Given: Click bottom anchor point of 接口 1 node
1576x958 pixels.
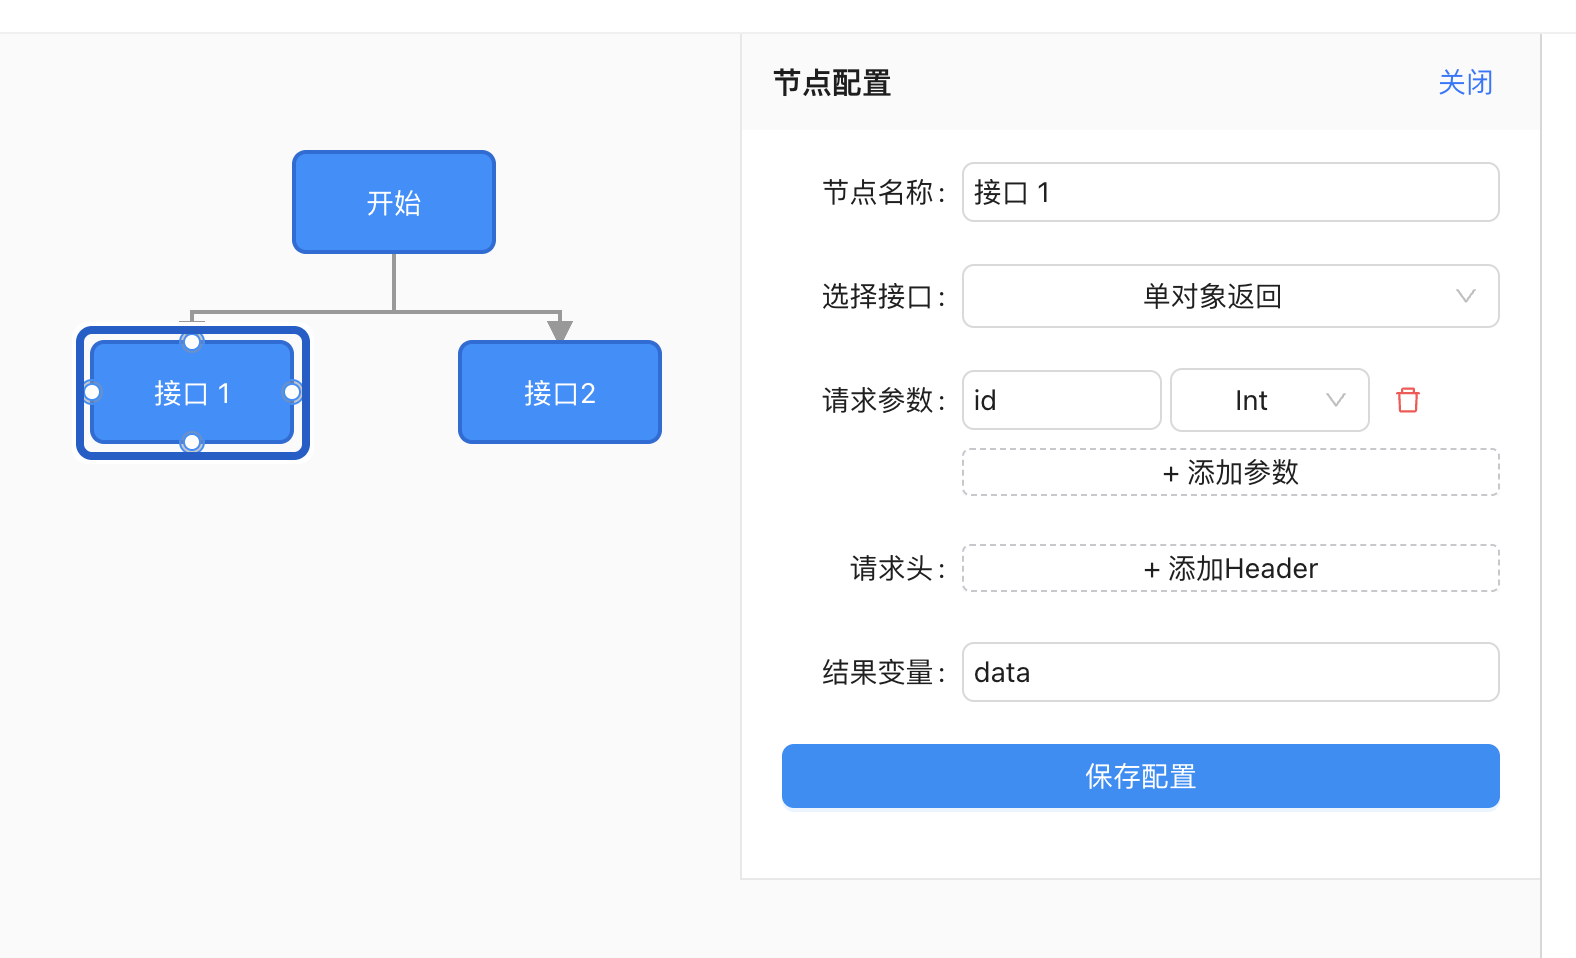Looking at the screenshot, I should coord(192,442).
